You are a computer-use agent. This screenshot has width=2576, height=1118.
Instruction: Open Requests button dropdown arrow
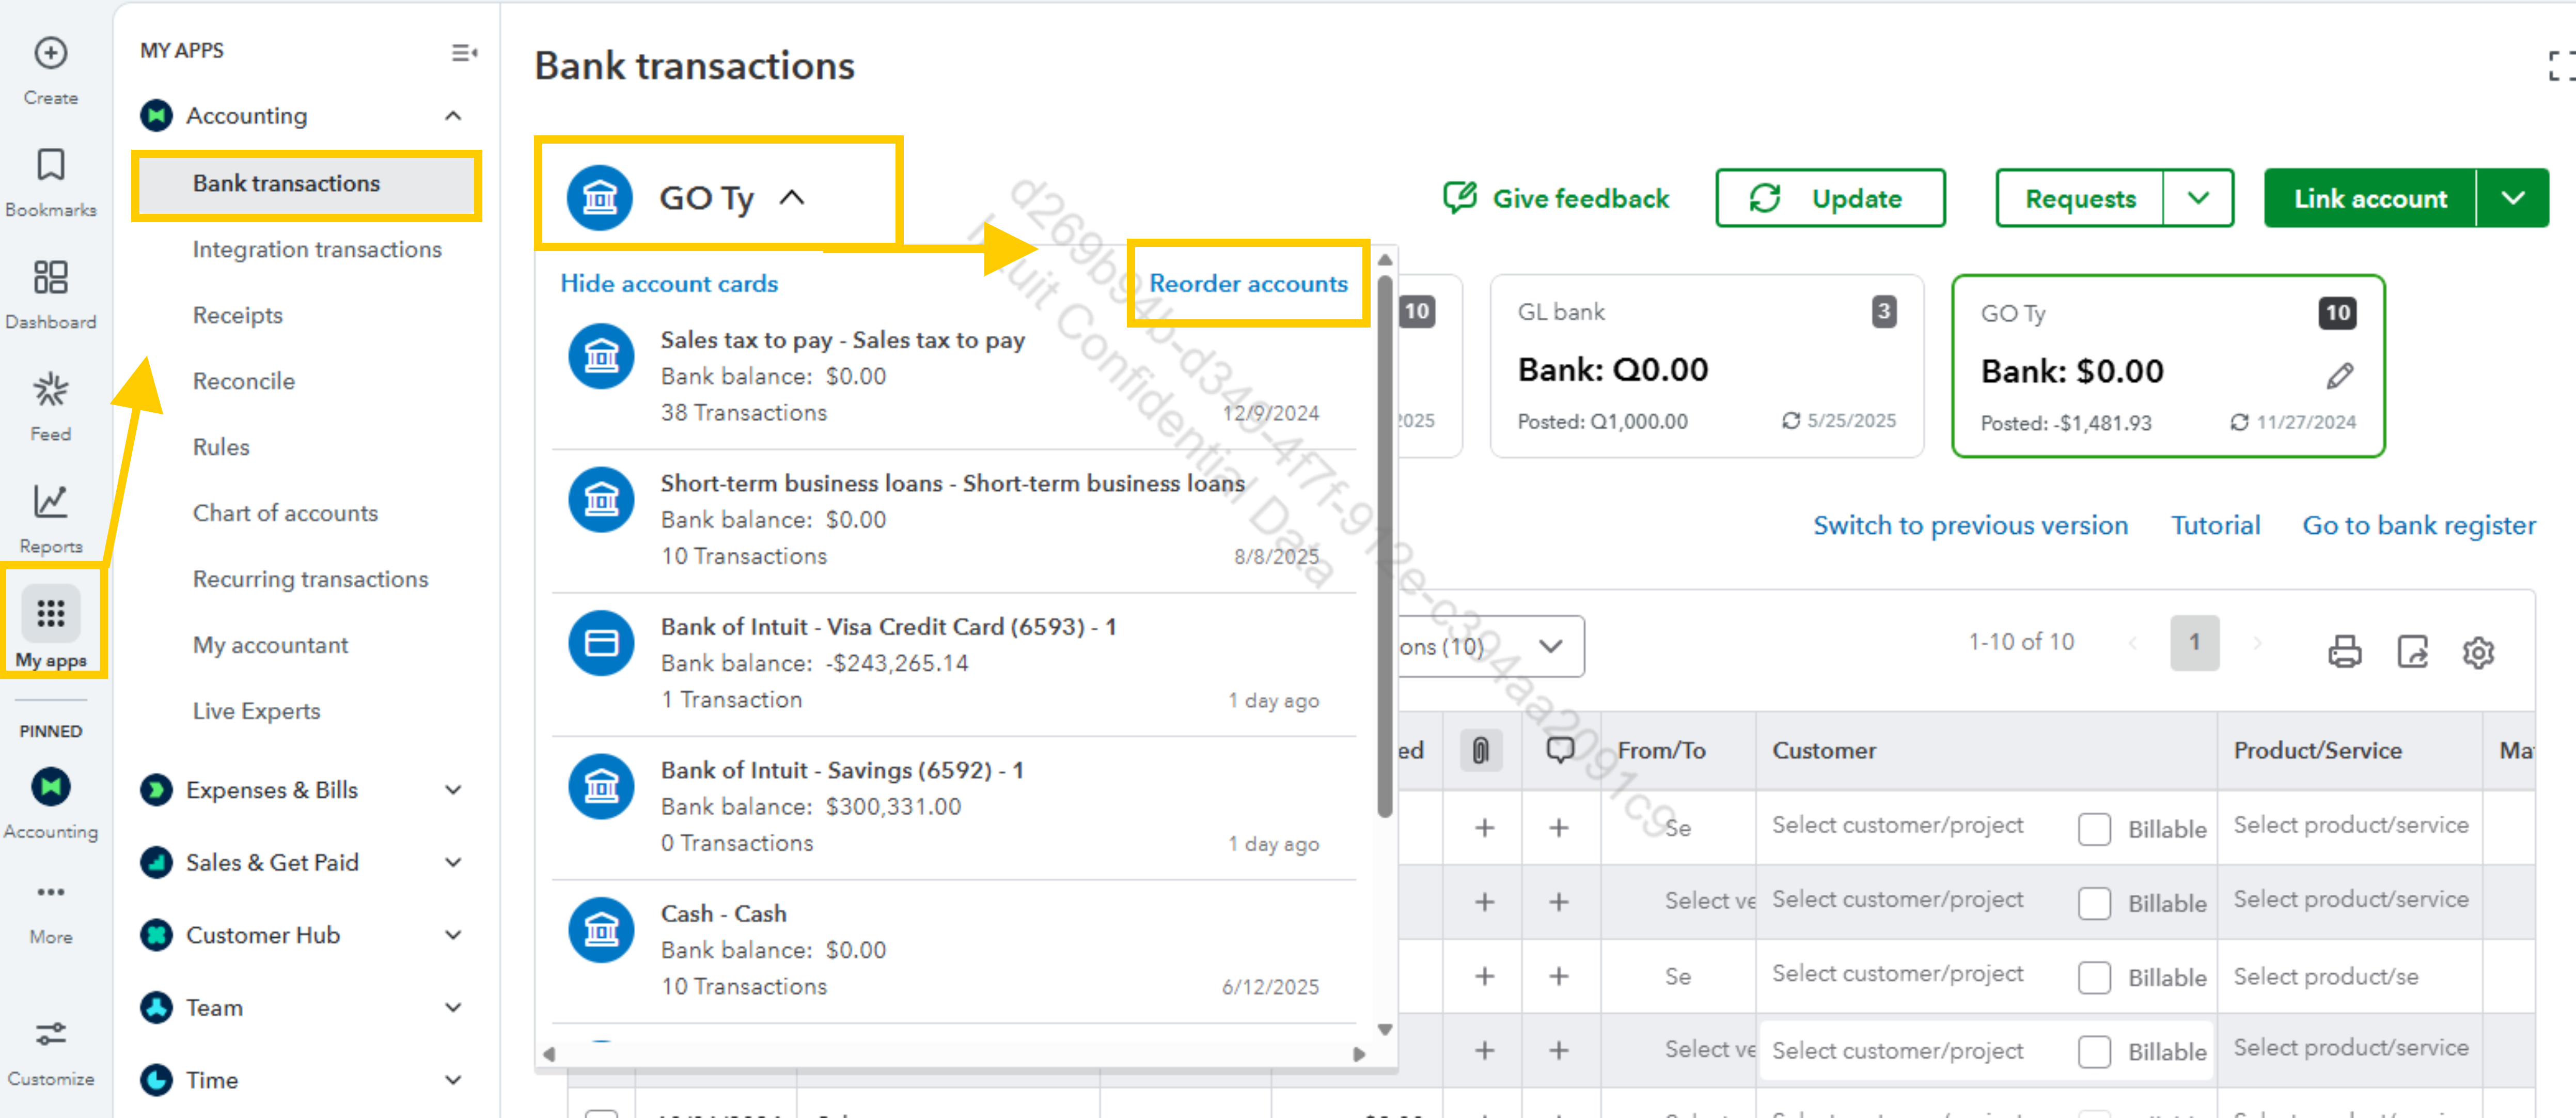pyautogui.click(x=2197, y=198)
